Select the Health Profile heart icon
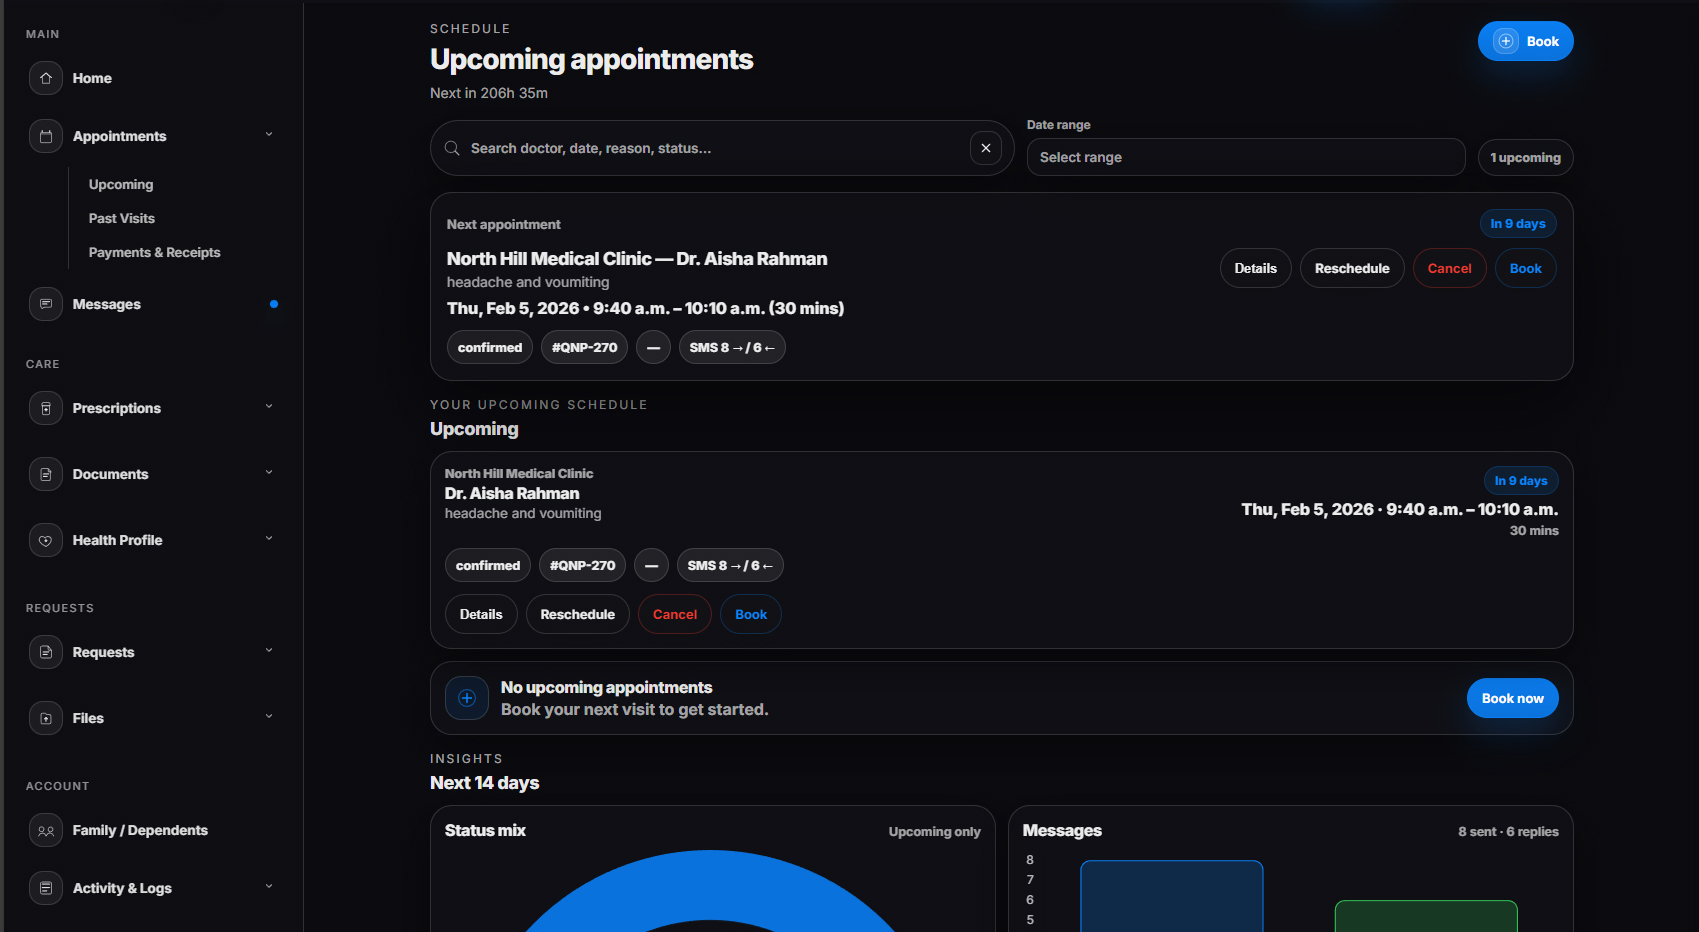 (45, 540)
